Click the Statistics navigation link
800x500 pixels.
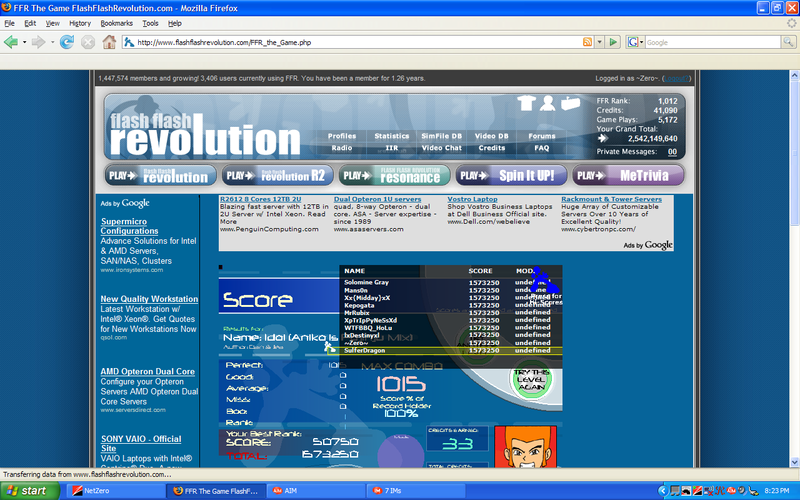(392, 136)
